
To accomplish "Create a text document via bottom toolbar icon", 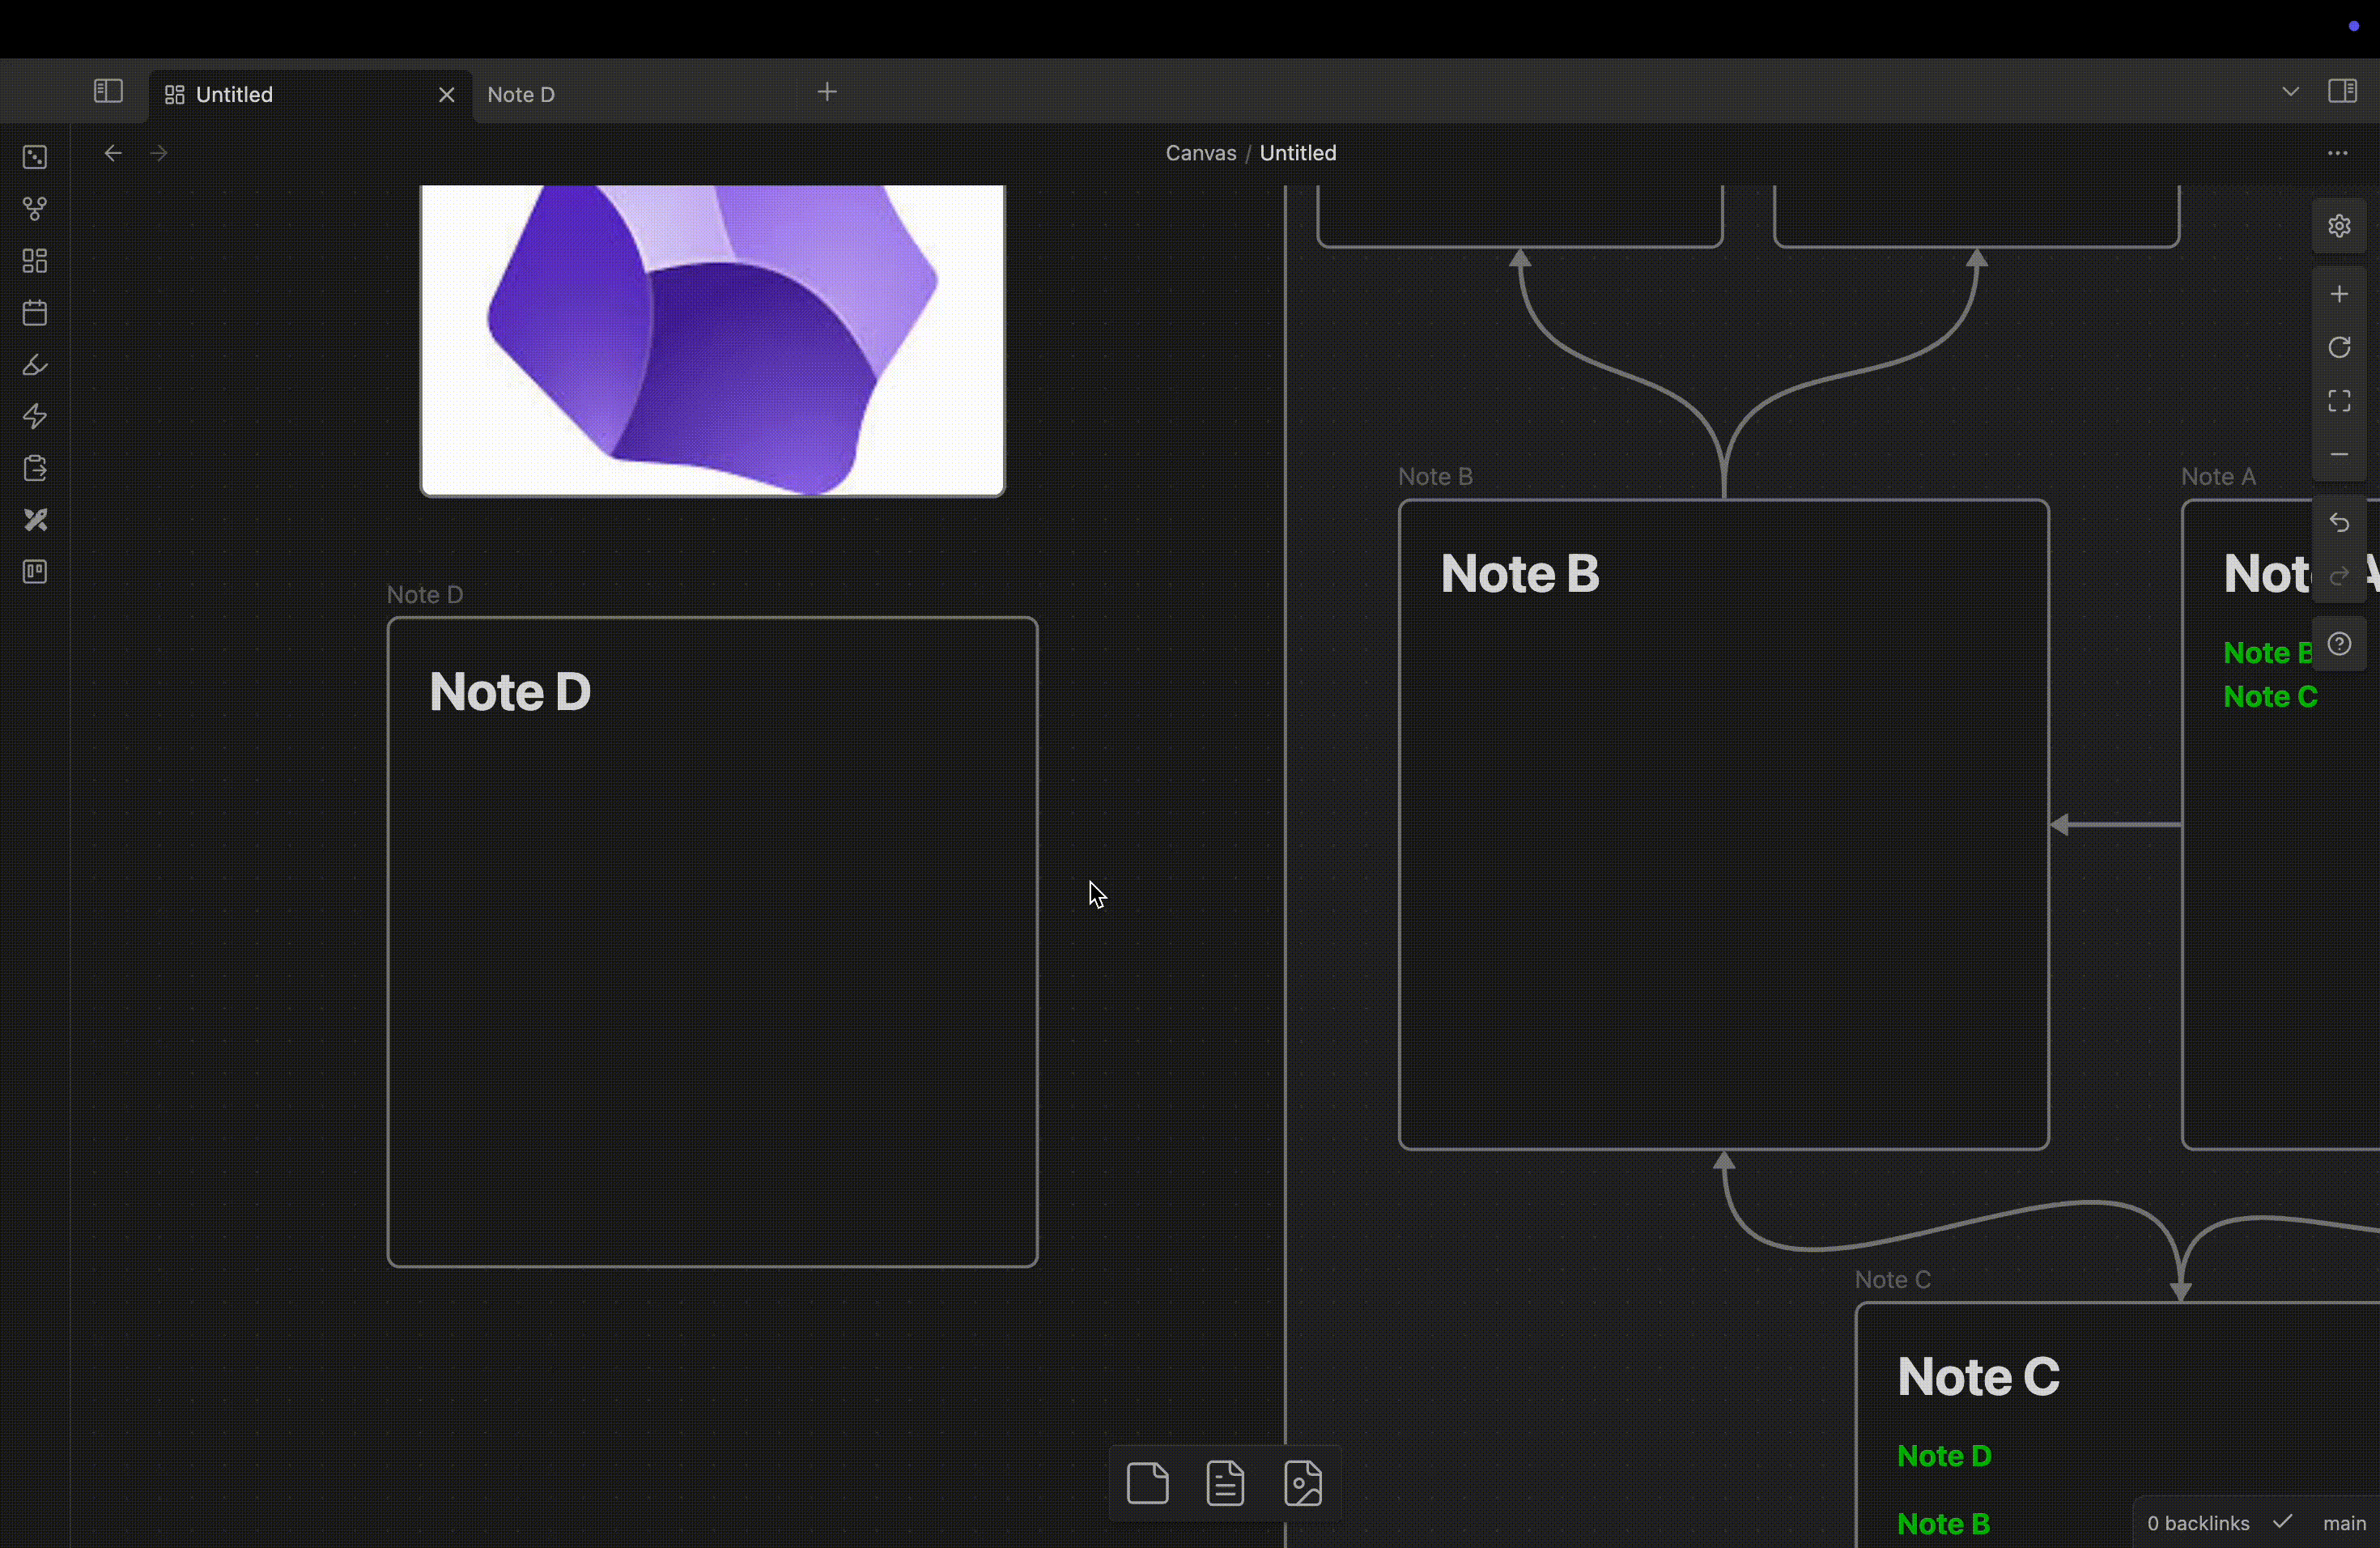I will [x=1224, y=1483].
